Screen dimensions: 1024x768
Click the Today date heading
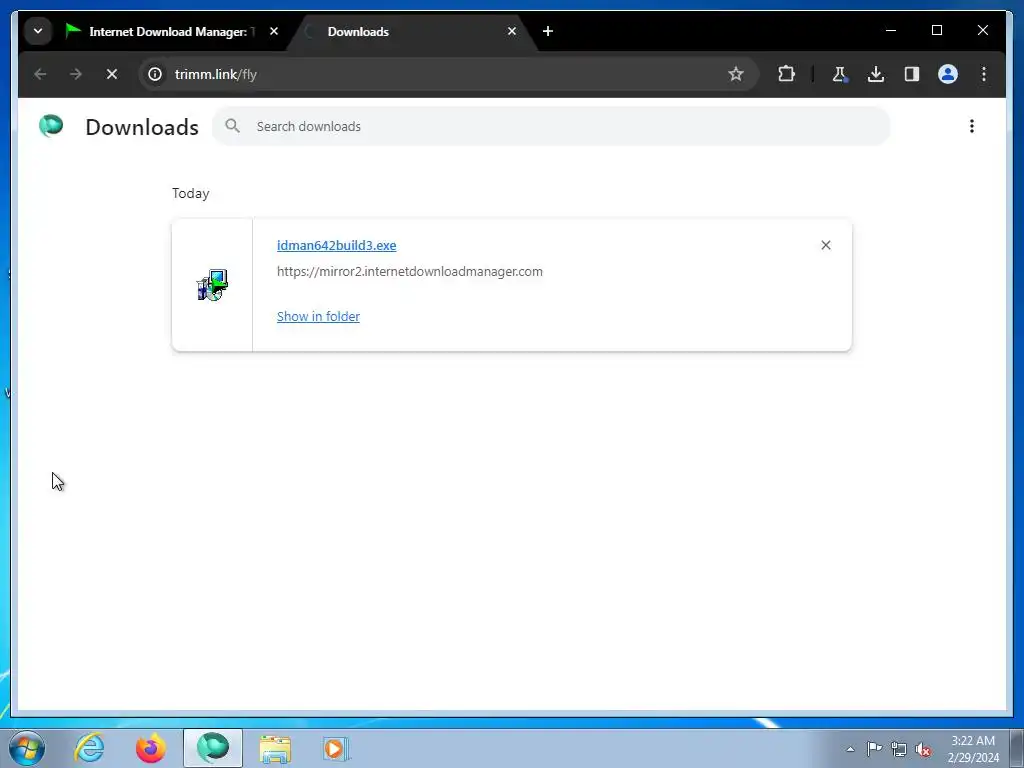coord(191,194)
